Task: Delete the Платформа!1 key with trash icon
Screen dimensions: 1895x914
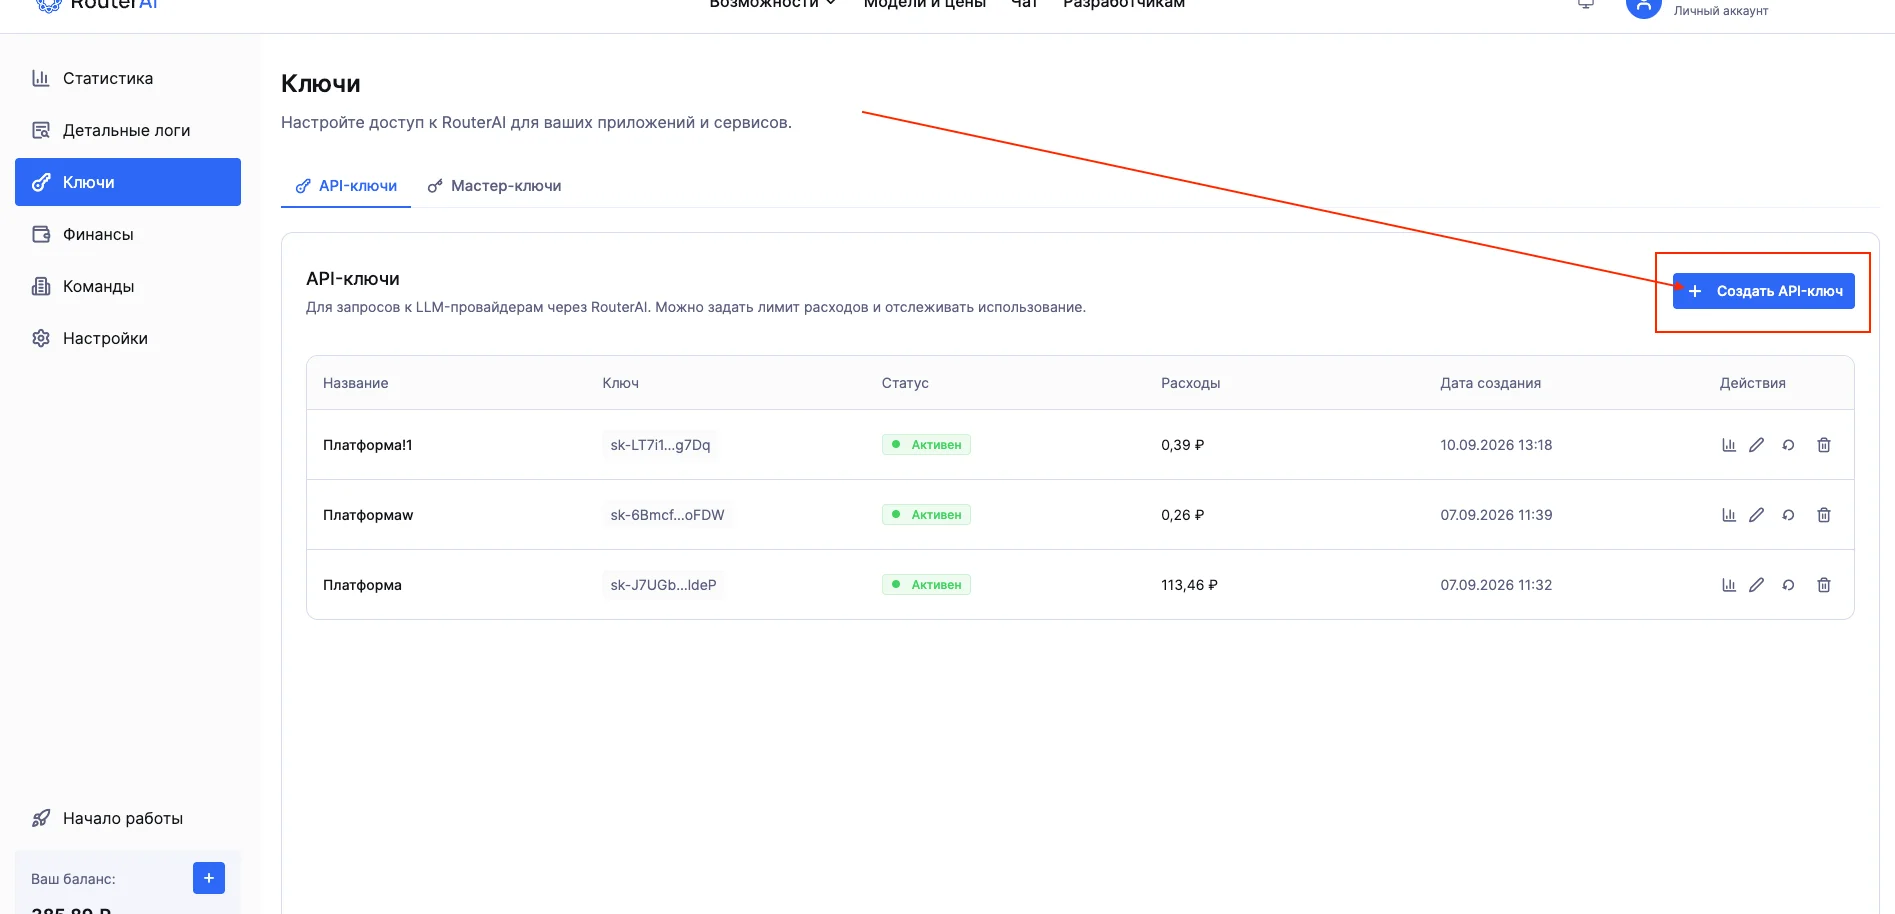Action: click(x=1824, y=445)
